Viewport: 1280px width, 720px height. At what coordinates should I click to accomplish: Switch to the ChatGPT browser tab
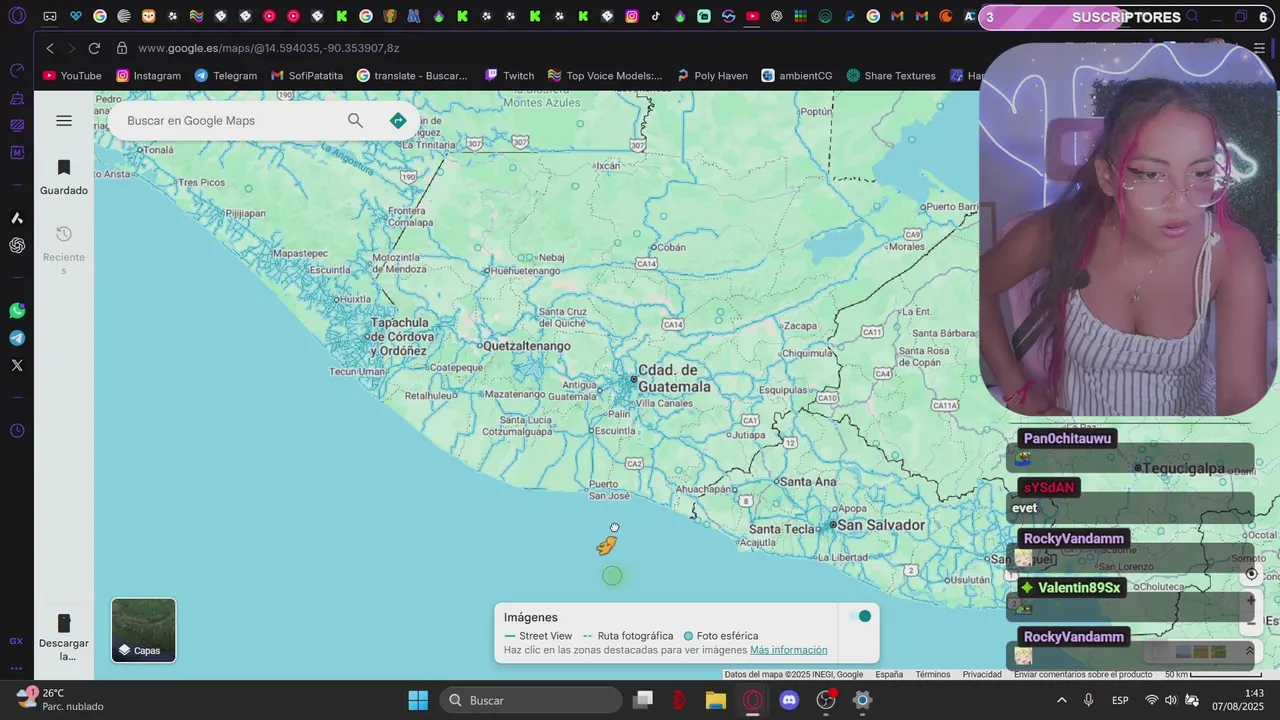776,16
